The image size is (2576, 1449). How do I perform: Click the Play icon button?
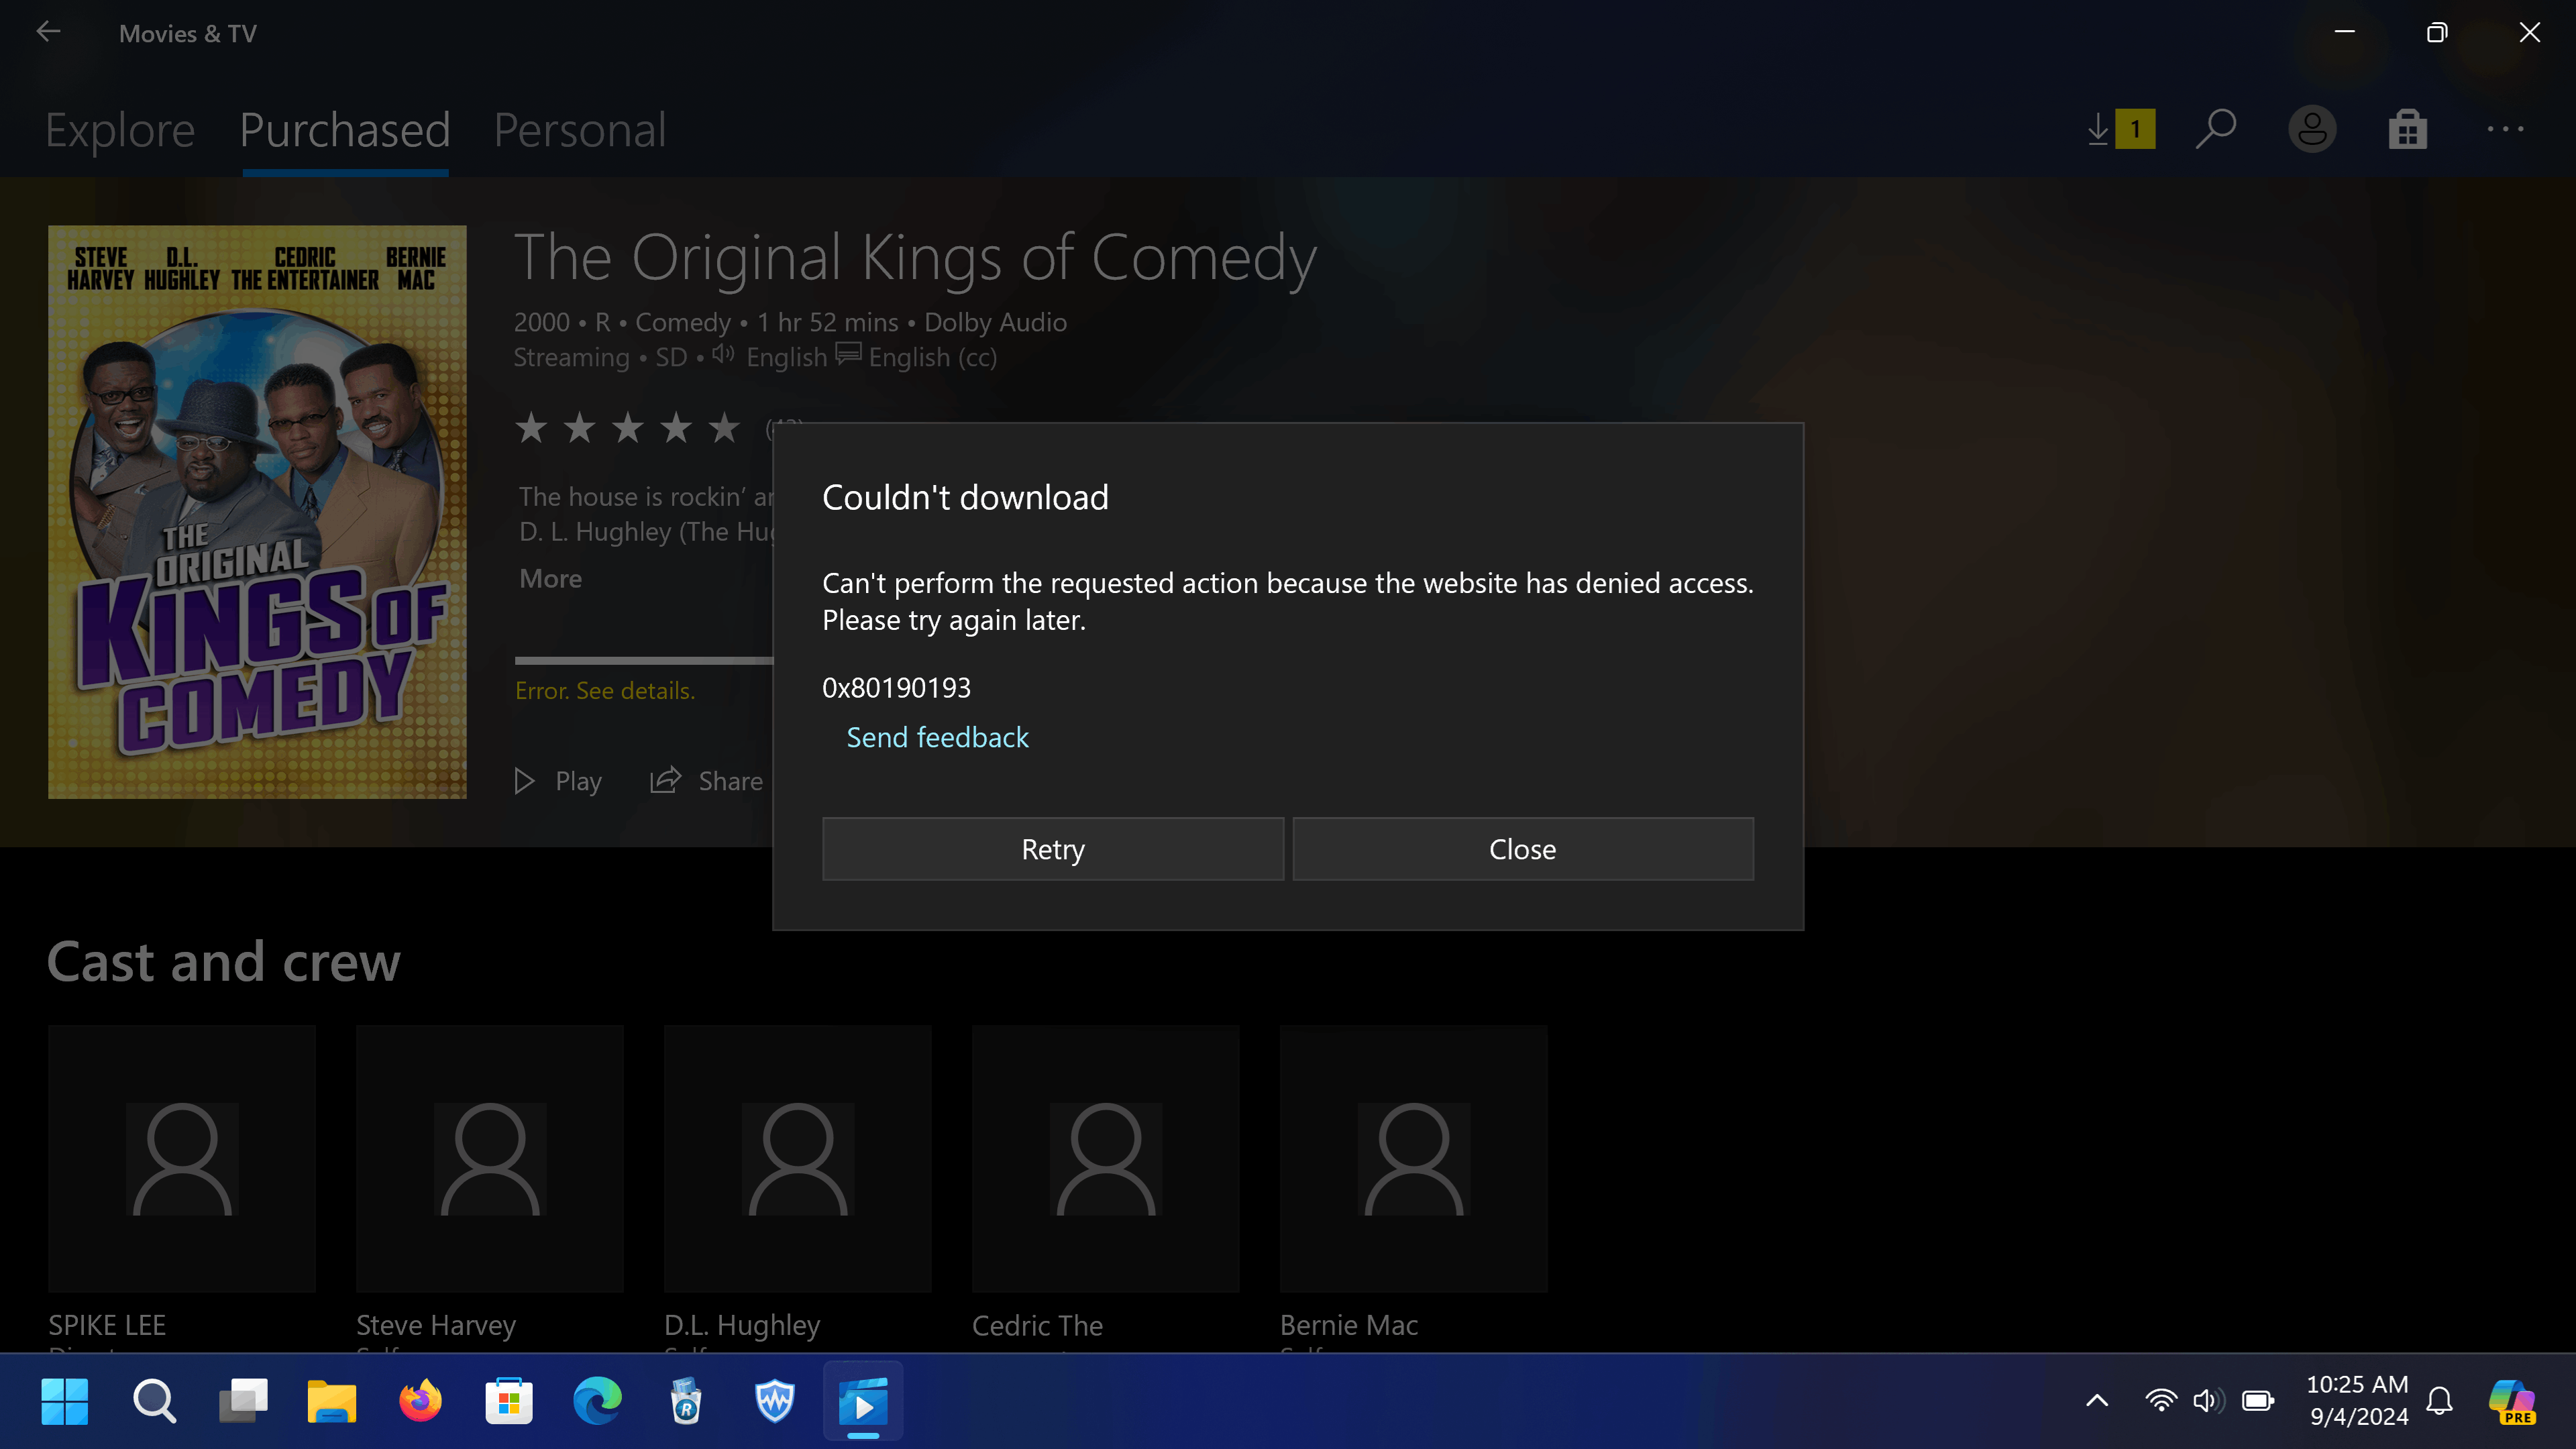[x=558, y=781]
